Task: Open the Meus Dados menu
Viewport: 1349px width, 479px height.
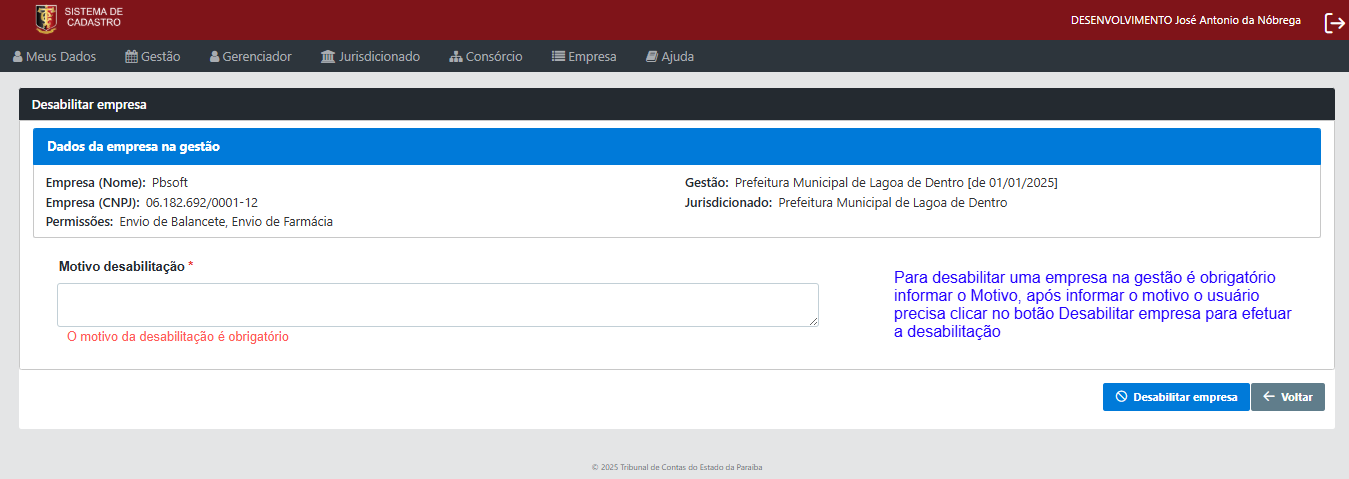Action: (x=55, y=56)
